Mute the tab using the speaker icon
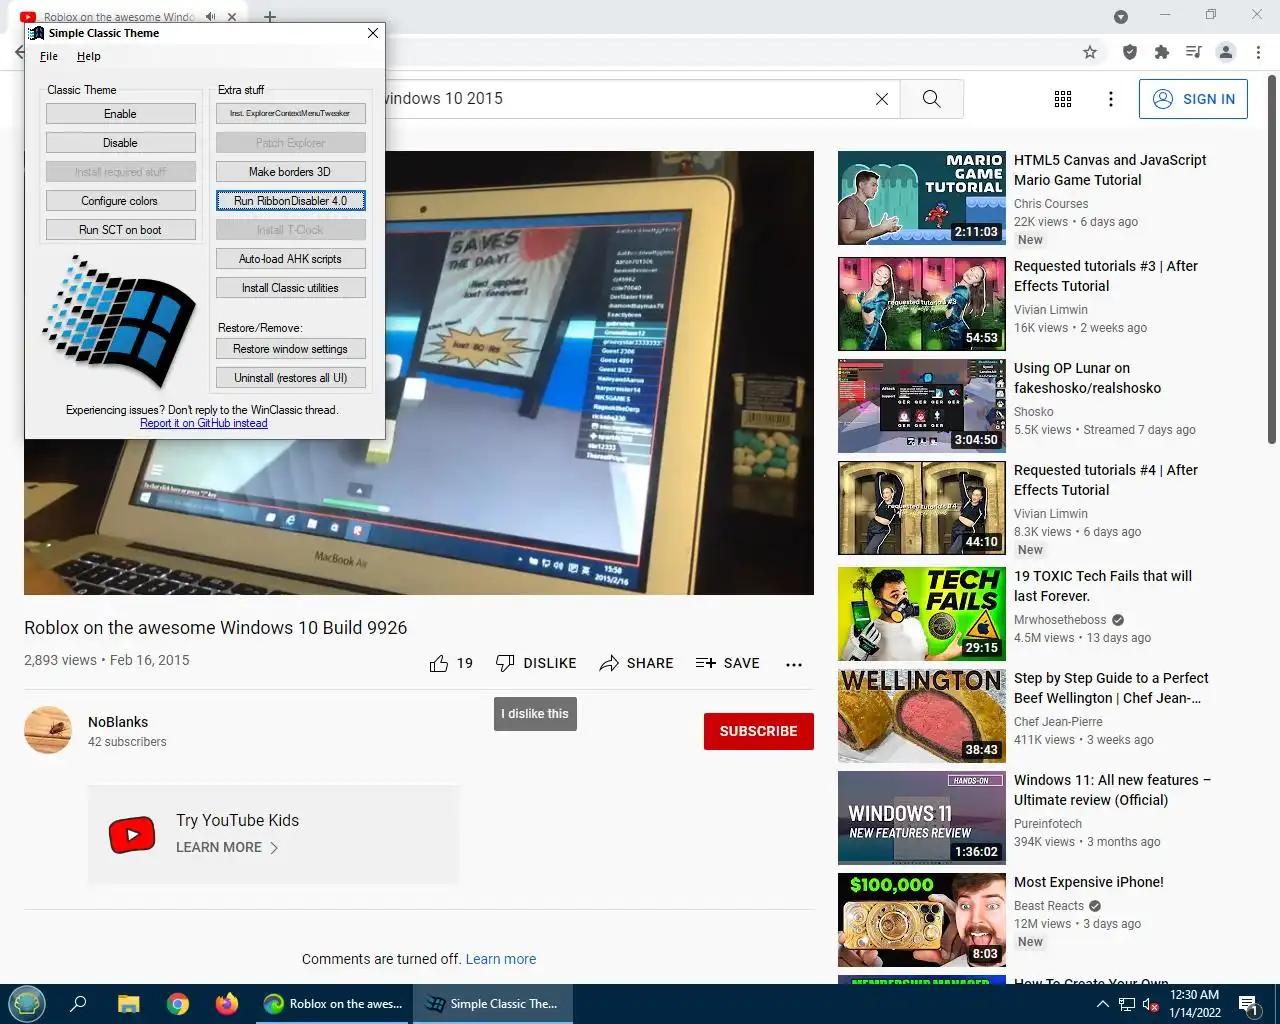This screenshot has height=1024, width=1280. coord(211,17)
